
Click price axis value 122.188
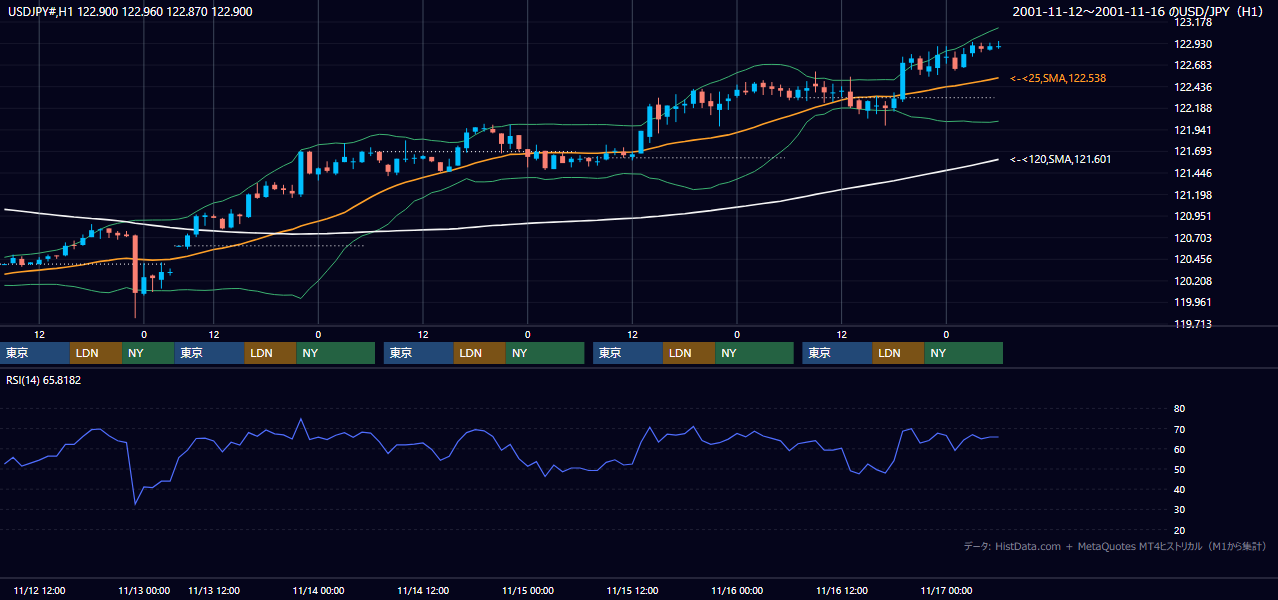tap(1193, 108)
